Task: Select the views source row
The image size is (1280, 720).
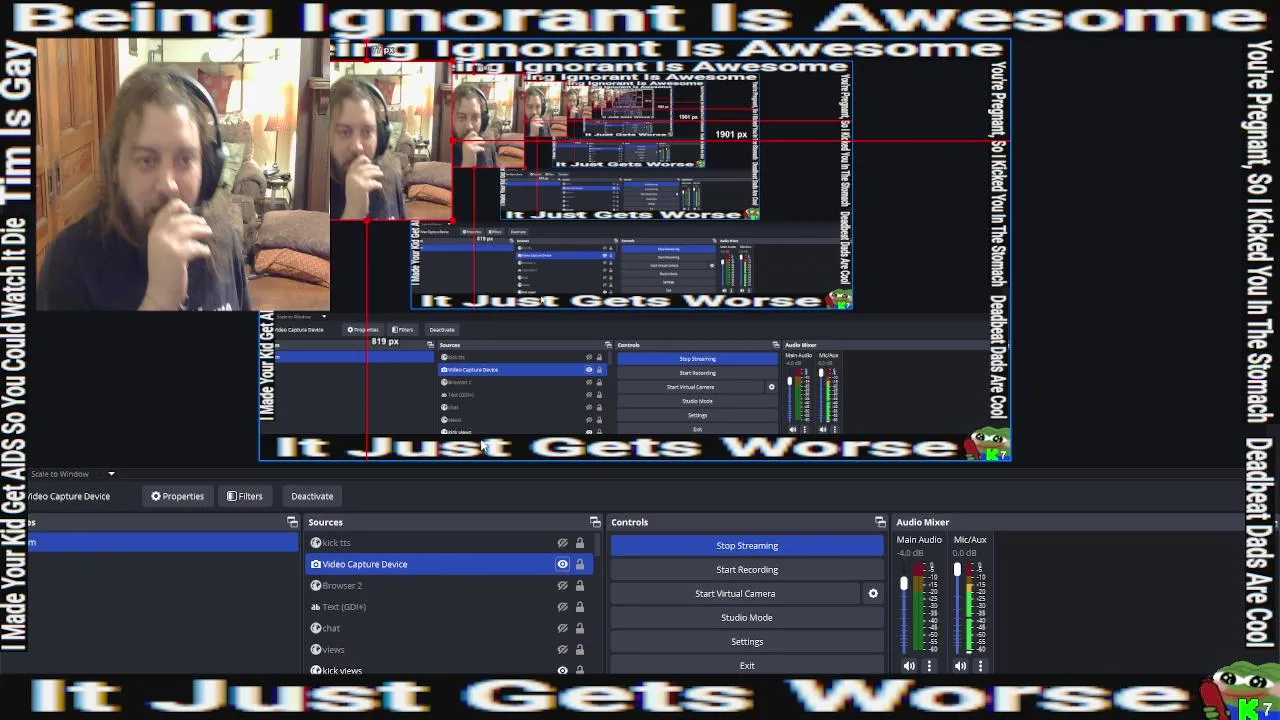Action: point(450,650)
